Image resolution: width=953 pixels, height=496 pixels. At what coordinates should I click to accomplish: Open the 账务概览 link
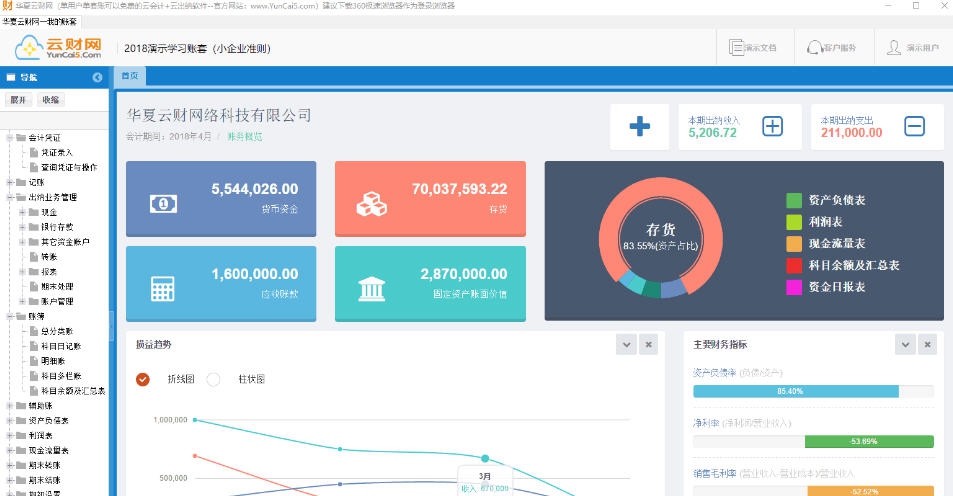(244, 137)
